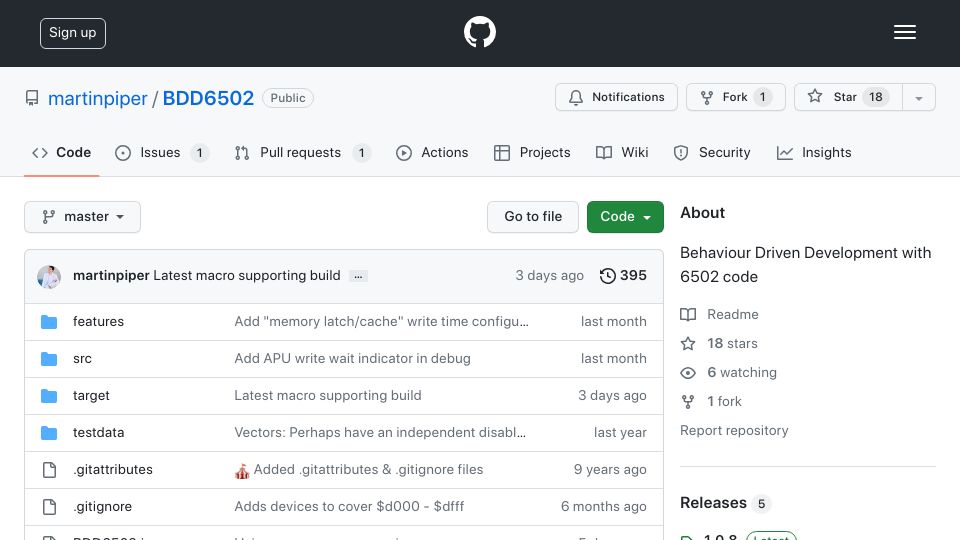Open the Insights tab
The width and height of the screenshot is (960, 540).
pos(814,152)
